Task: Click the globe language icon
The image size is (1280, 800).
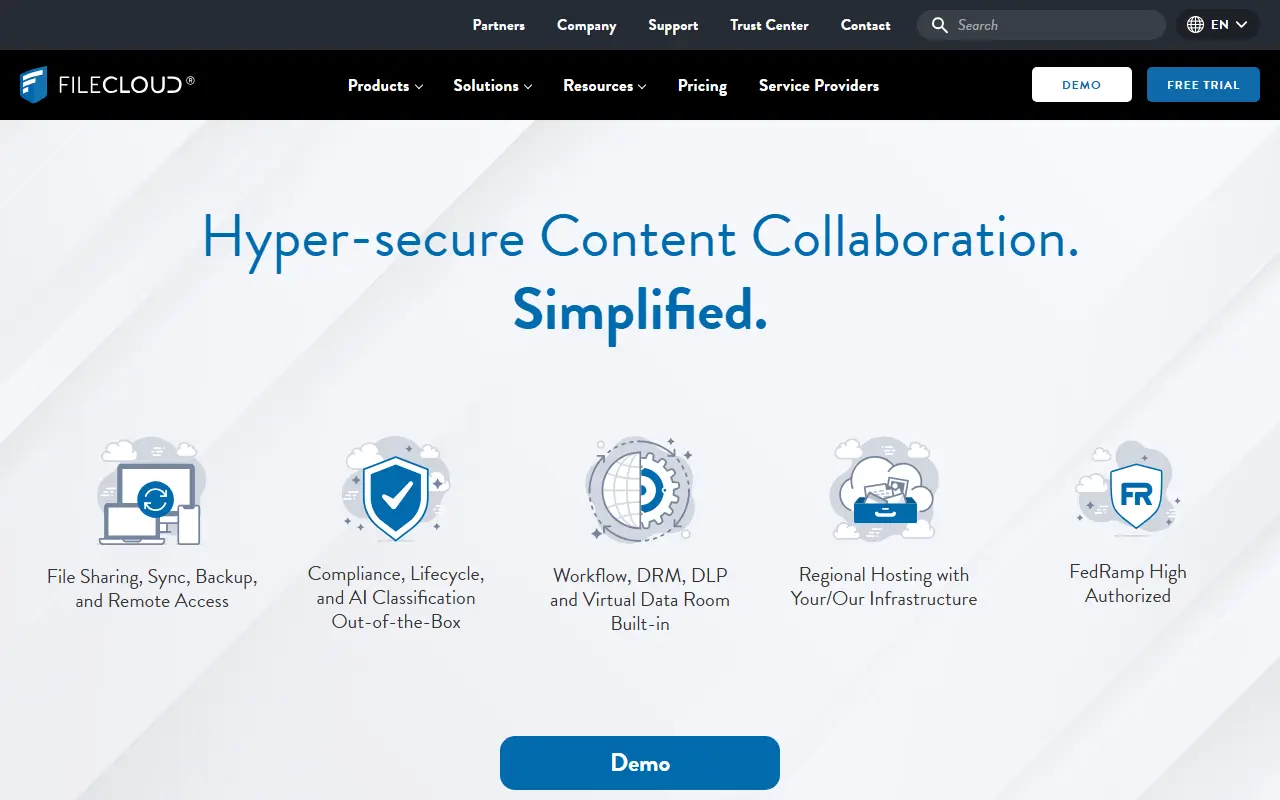Action: (x=1195, y=25)
